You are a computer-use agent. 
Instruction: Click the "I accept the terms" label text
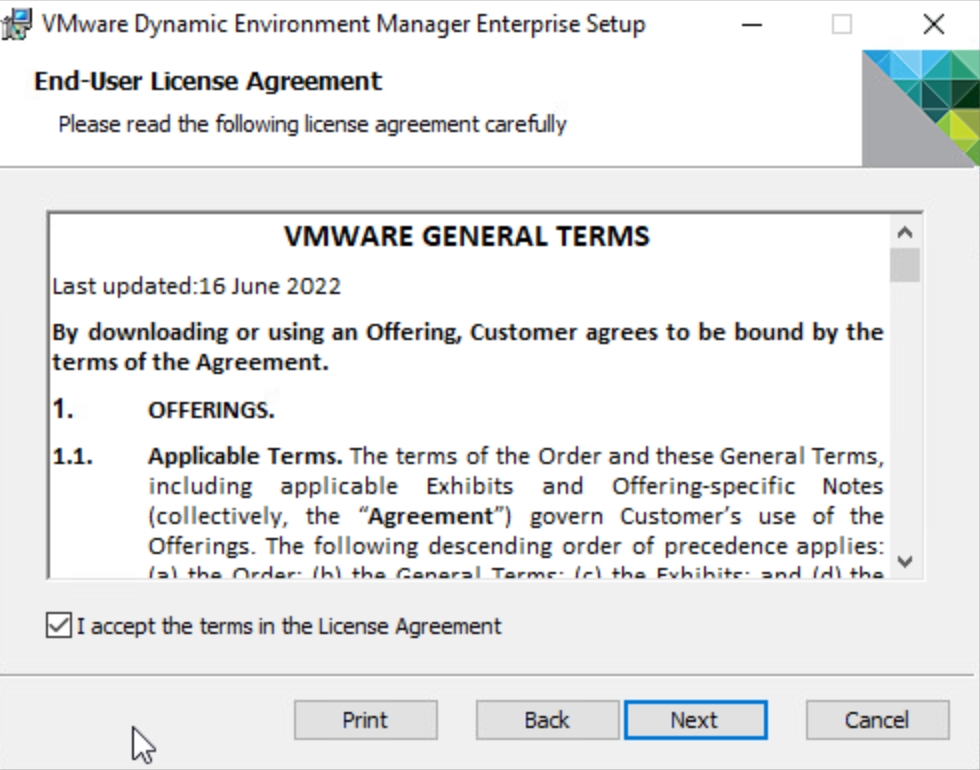click(289, 627)
